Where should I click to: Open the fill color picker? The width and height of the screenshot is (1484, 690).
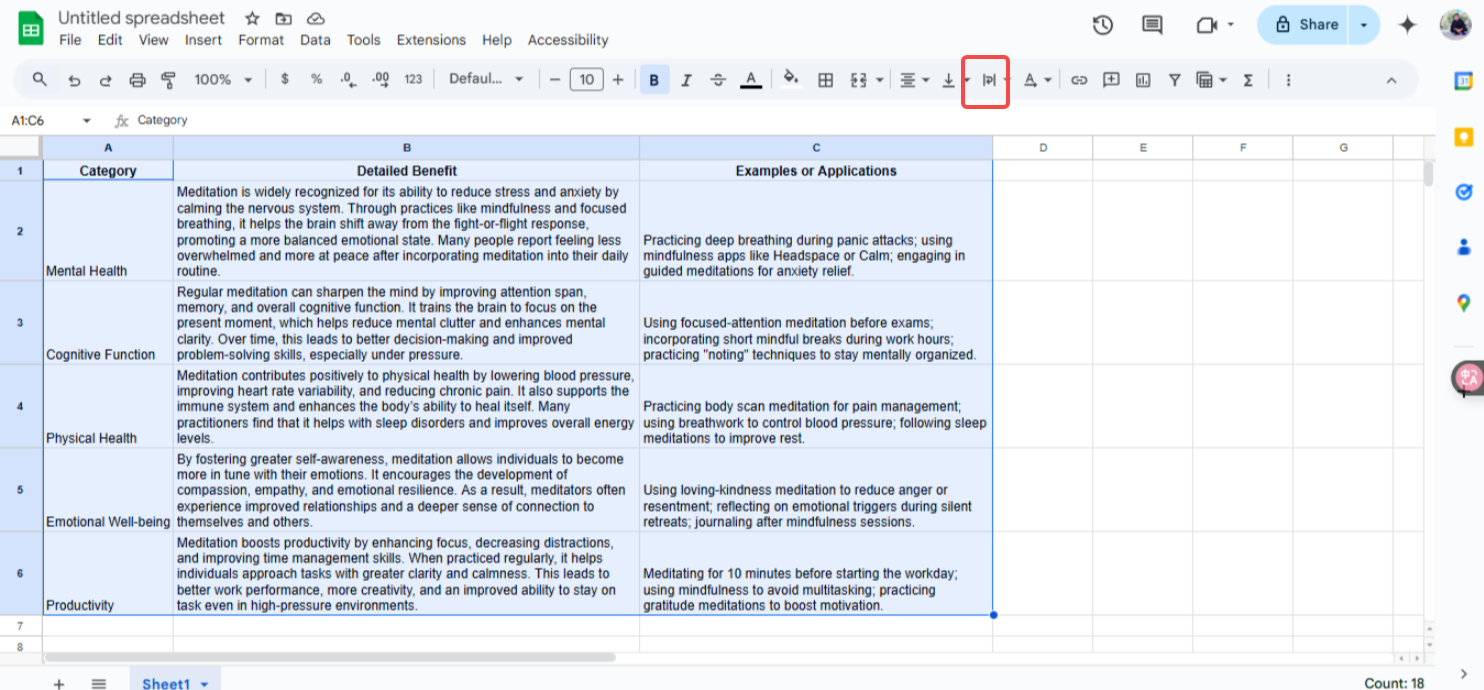pyautogui.click(x=791, y=80)
